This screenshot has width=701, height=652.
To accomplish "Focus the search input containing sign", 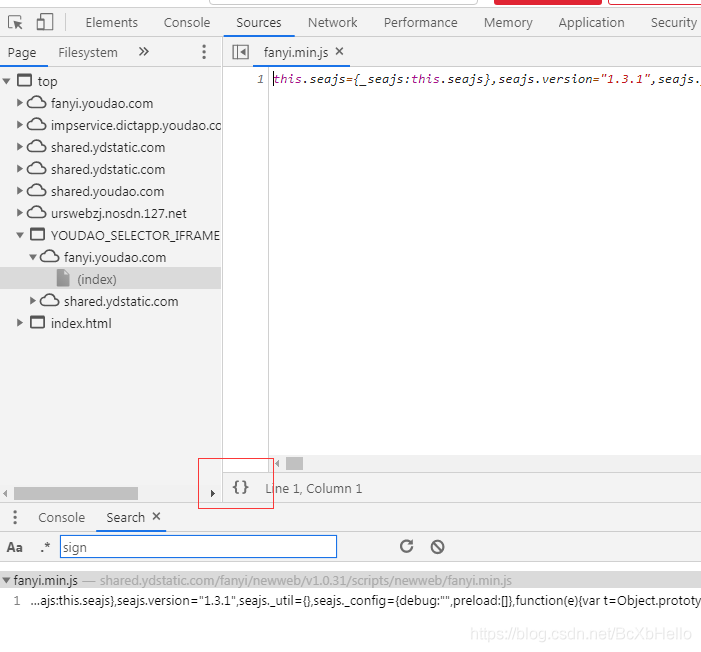I will pos(198,546).
